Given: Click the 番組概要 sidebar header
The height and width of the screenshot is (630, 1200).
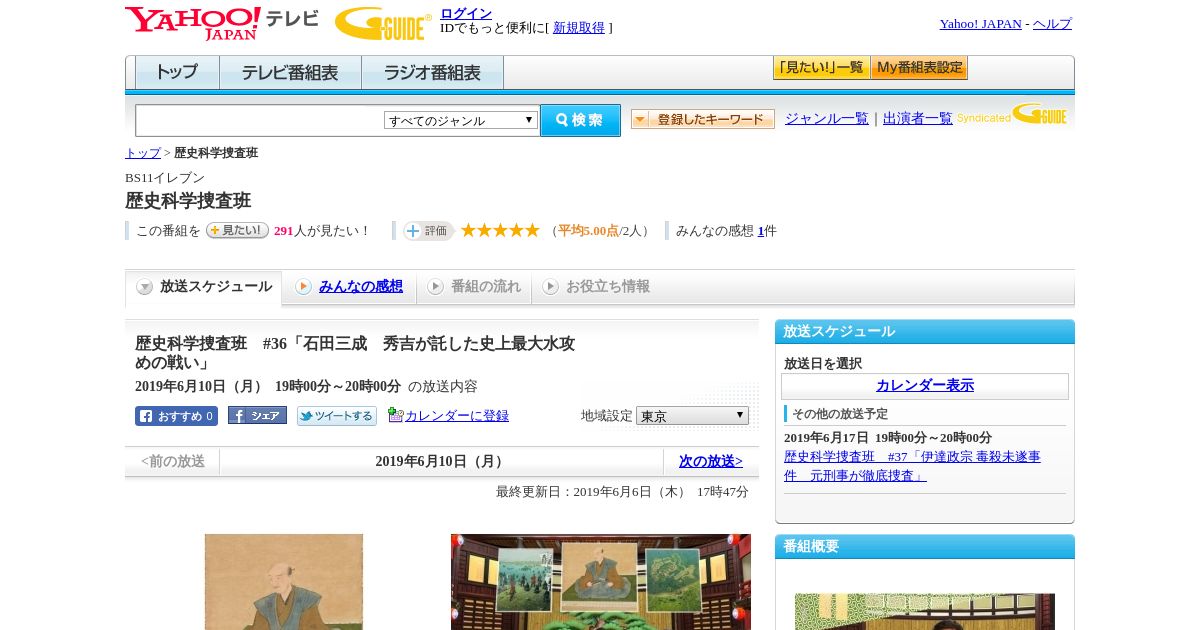Looking at the screenshot, I should click(x=925, y=547).
